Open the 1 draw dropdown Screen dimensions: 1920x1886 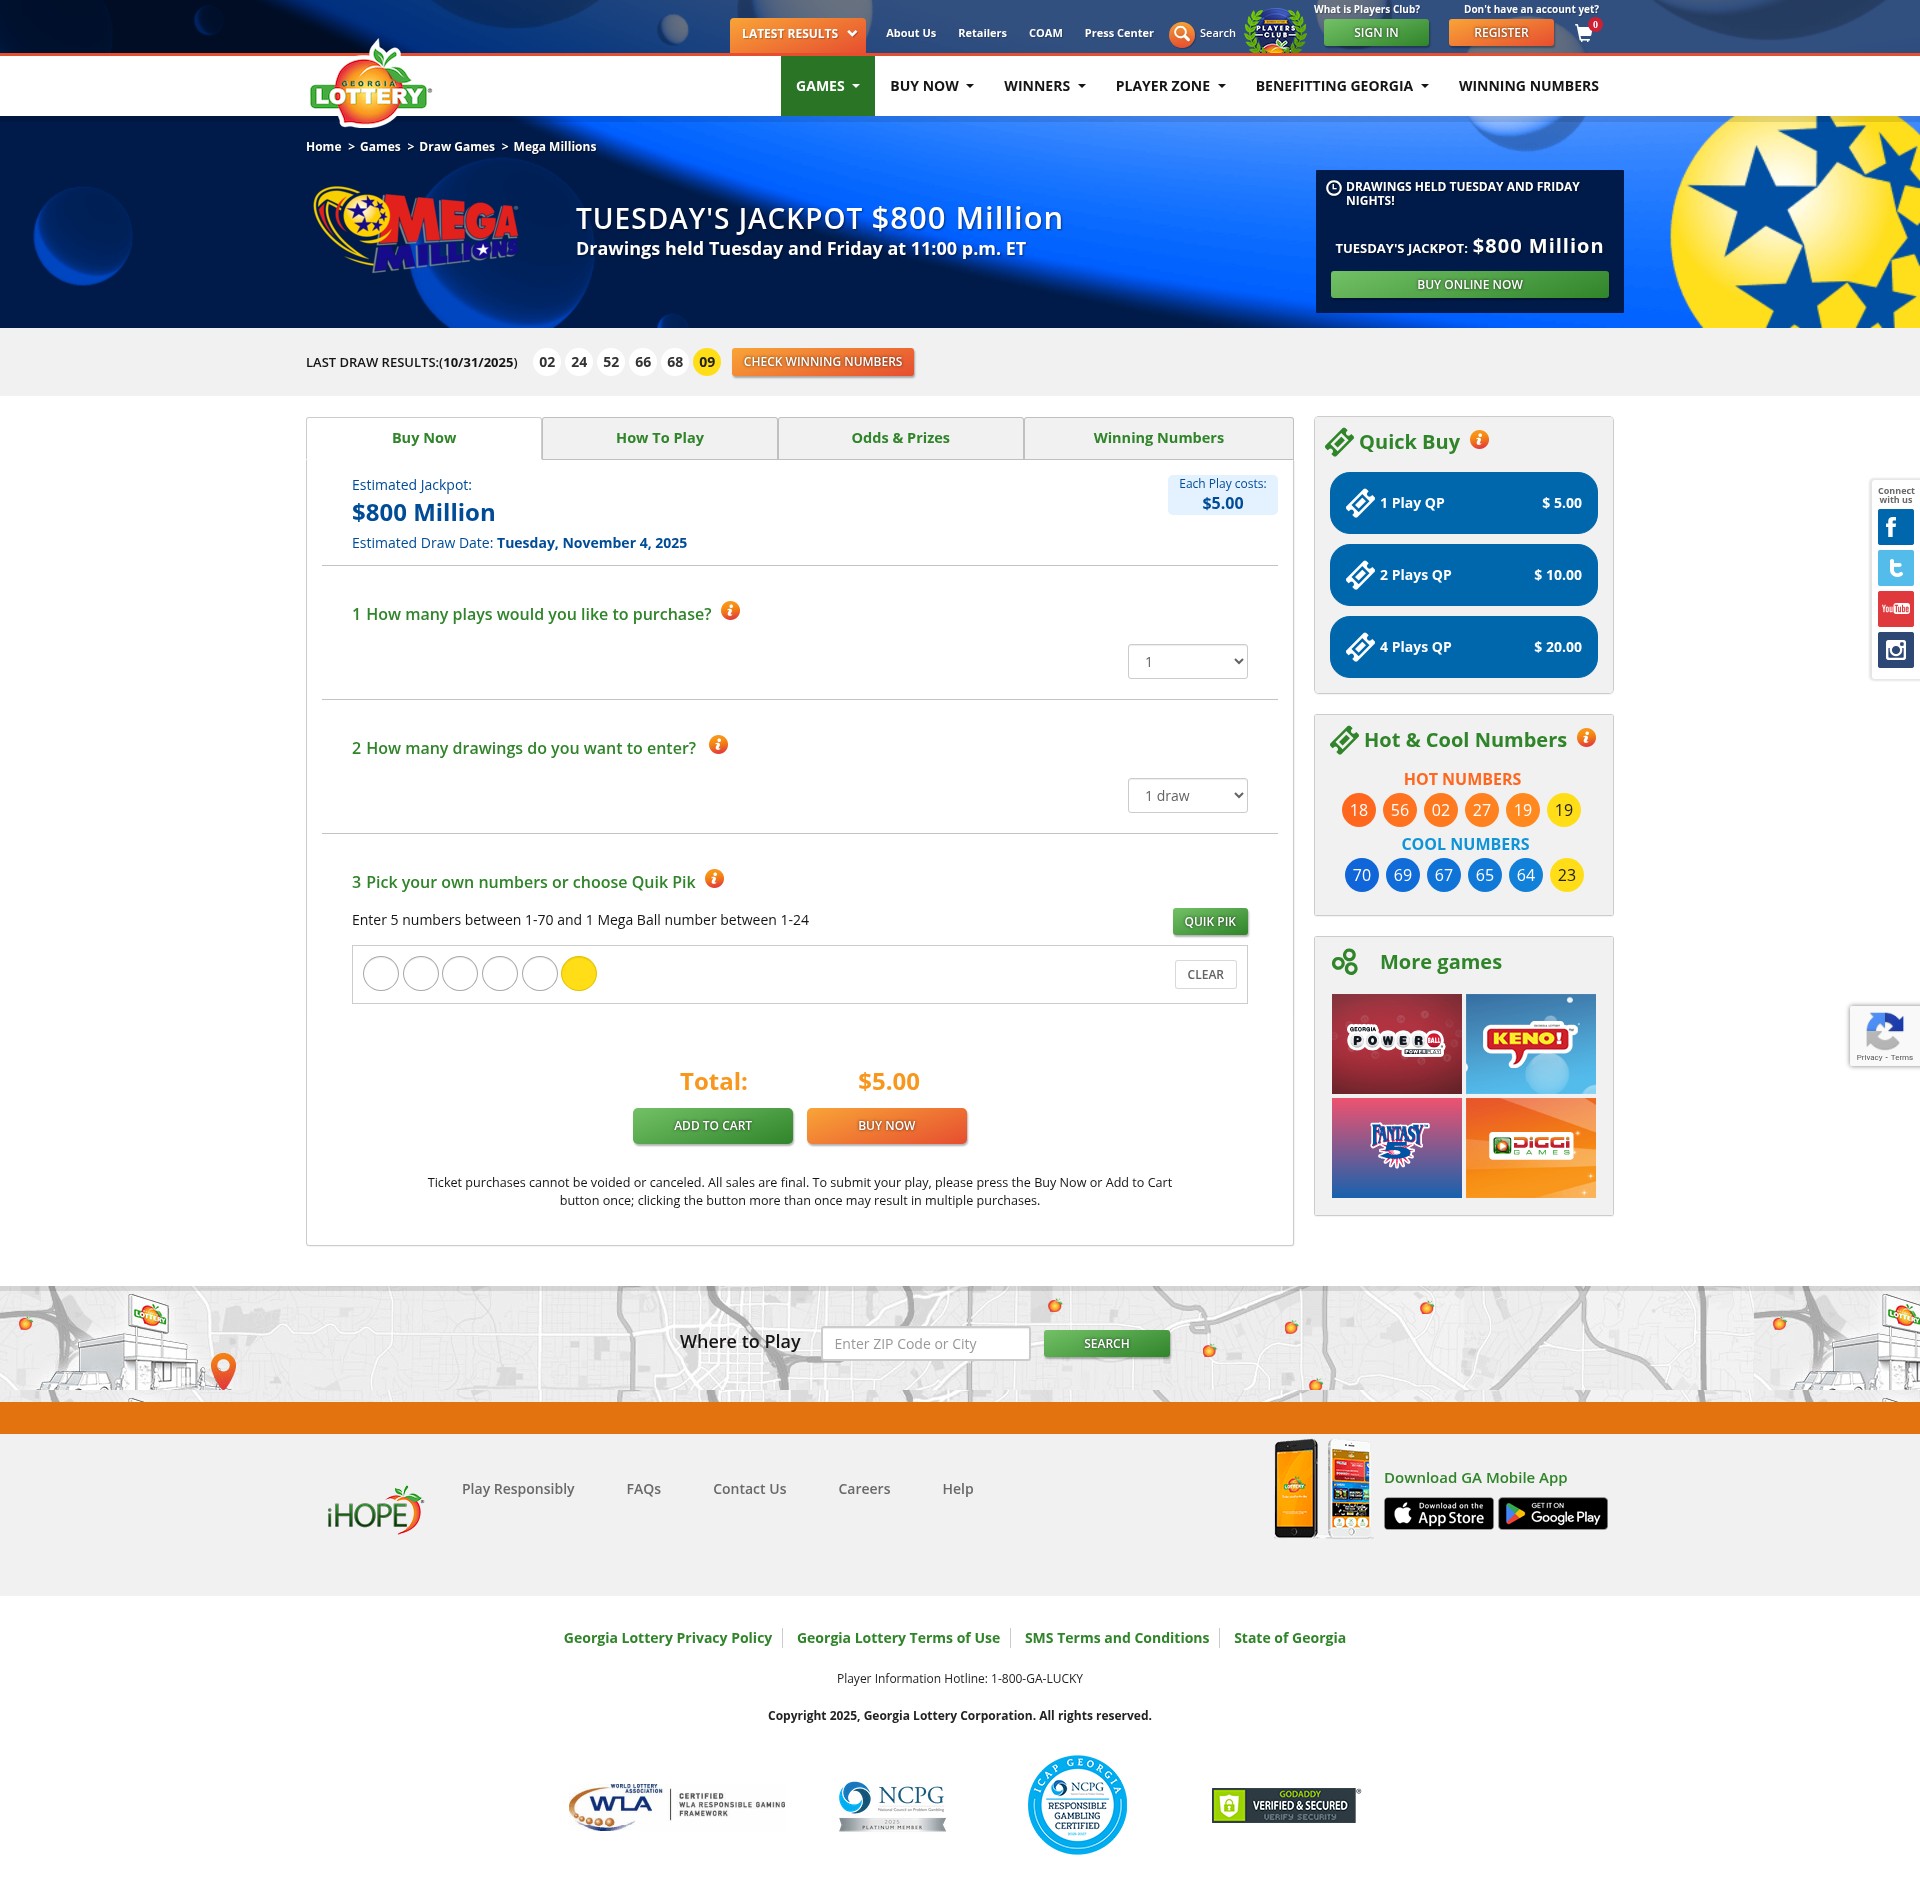[1188, 795]
